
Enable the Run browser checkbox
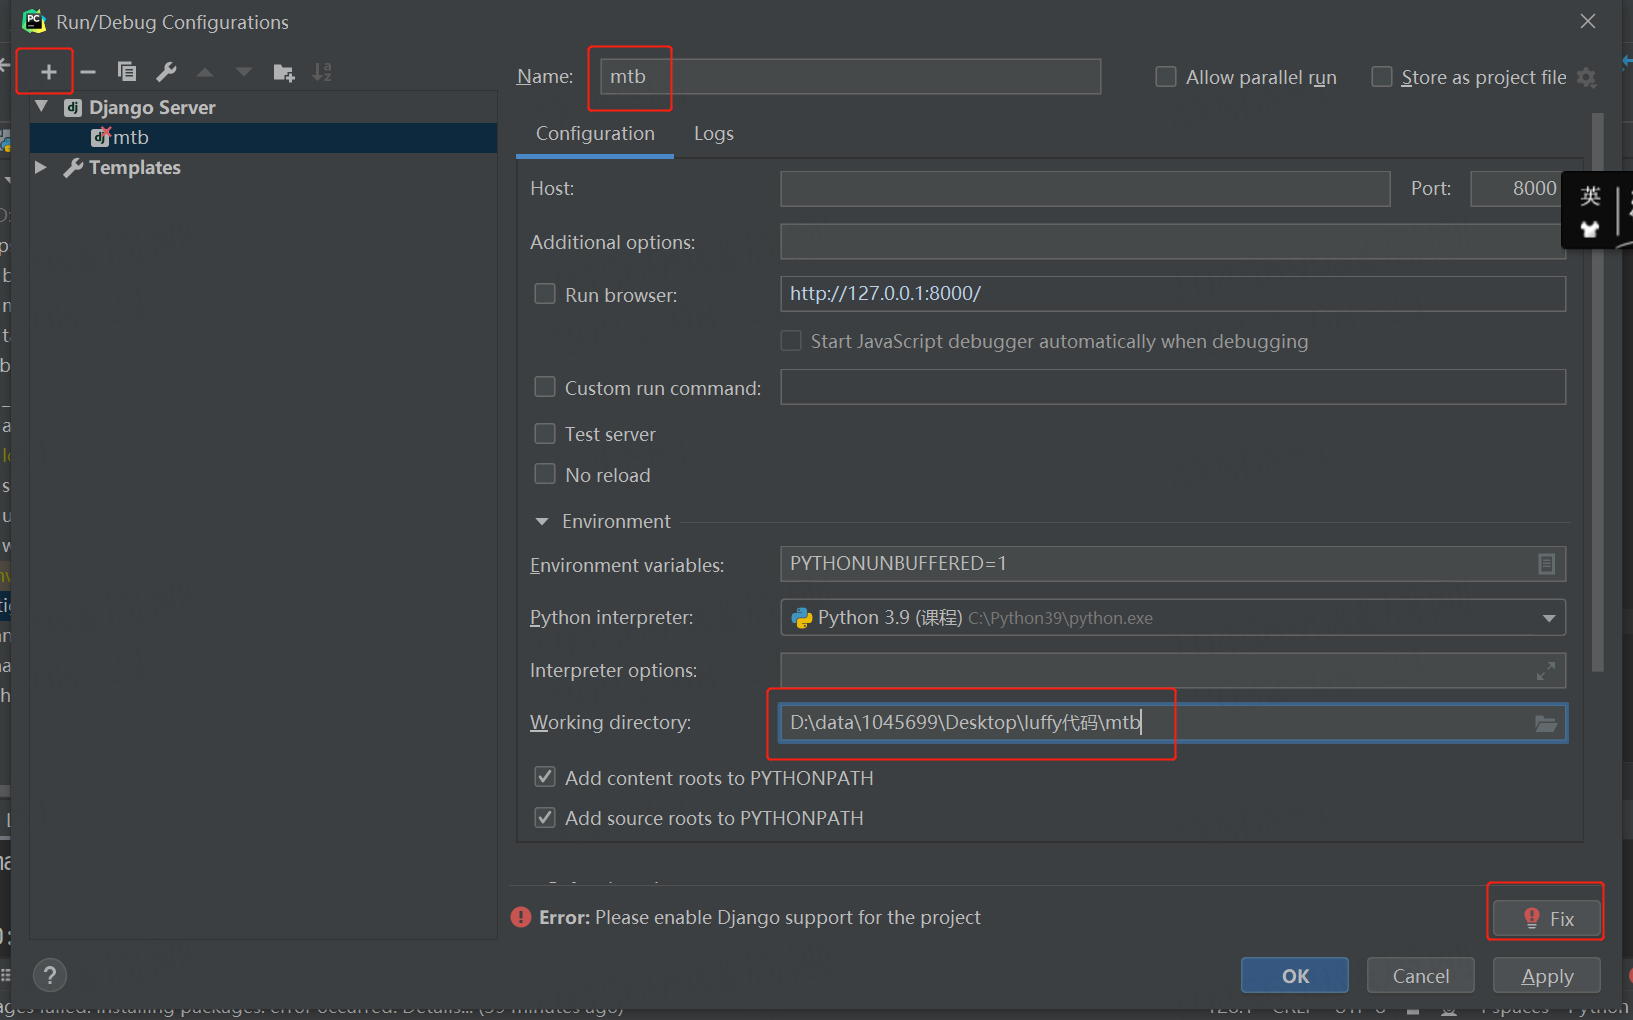click(x=545, y=294)
